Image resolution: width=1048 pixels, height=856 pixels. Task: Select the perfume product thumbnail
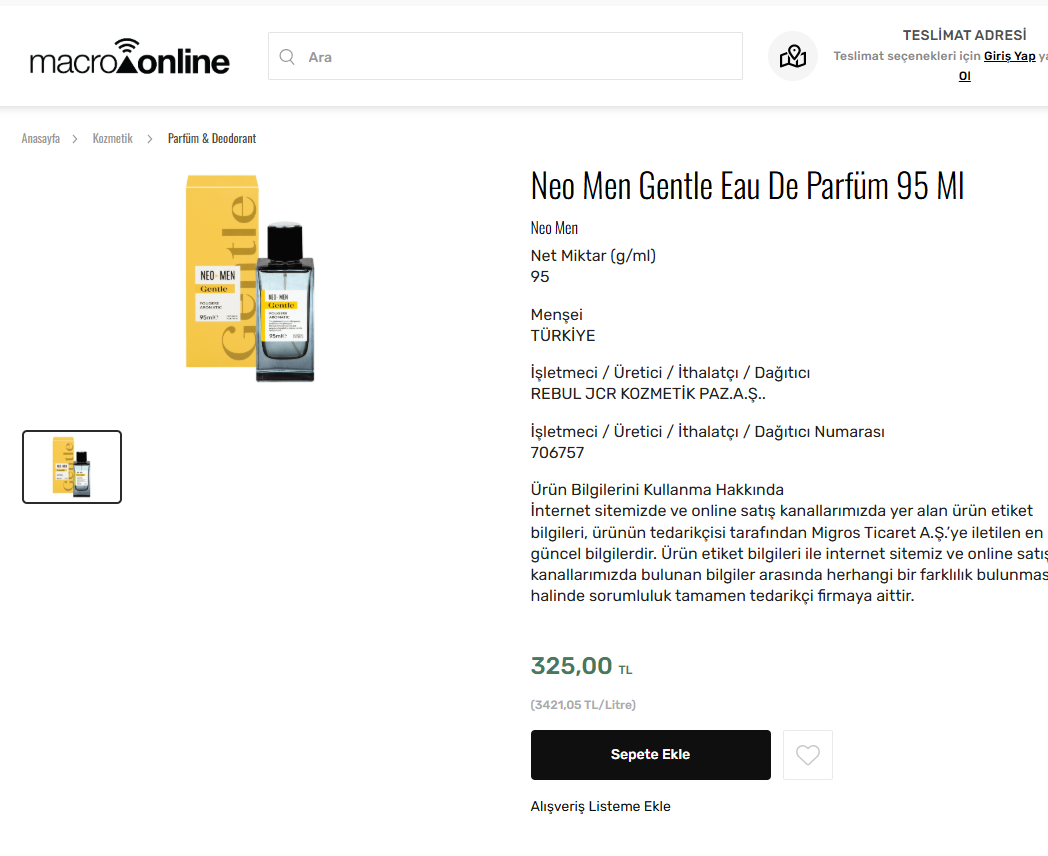click(x=72, y=466)
